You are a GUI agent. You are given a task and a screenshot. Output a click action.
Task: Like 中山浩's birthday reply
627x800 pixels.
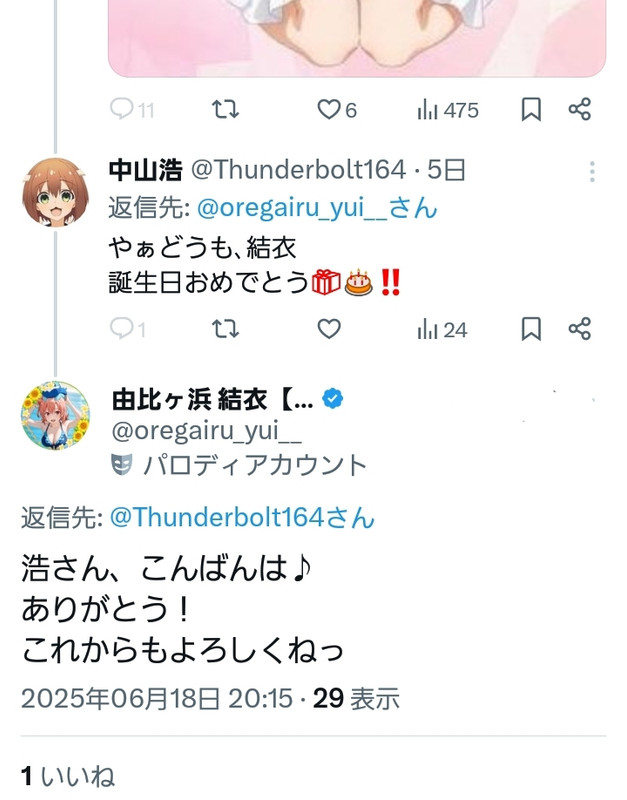coord(329,329)
